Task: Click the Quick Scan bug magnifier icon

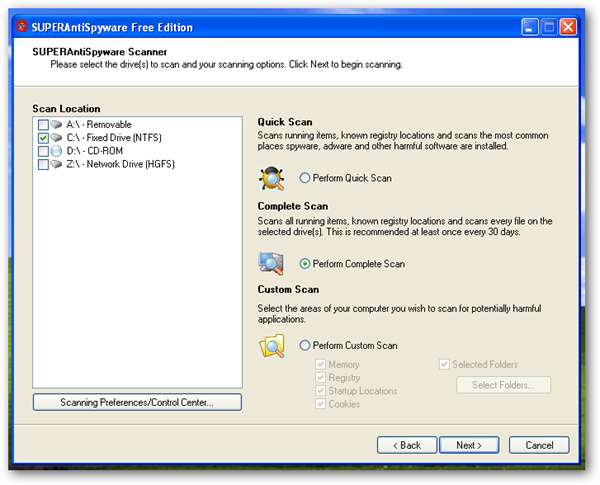Action: [x=272, y=178]
